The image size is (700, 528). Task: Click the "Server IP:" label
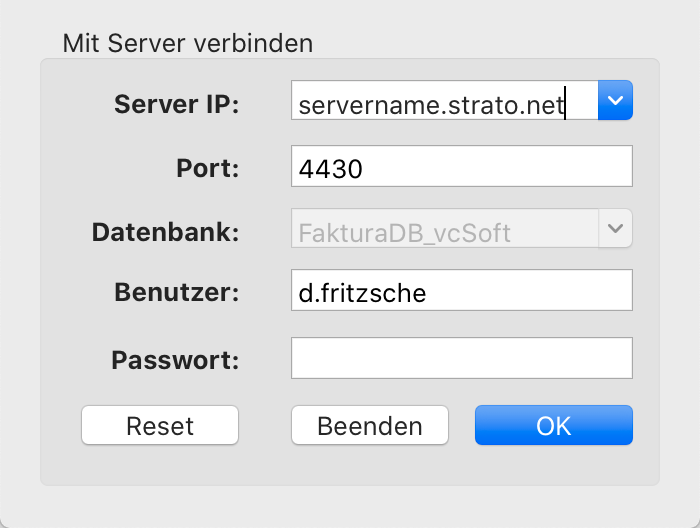click(177, 104)
